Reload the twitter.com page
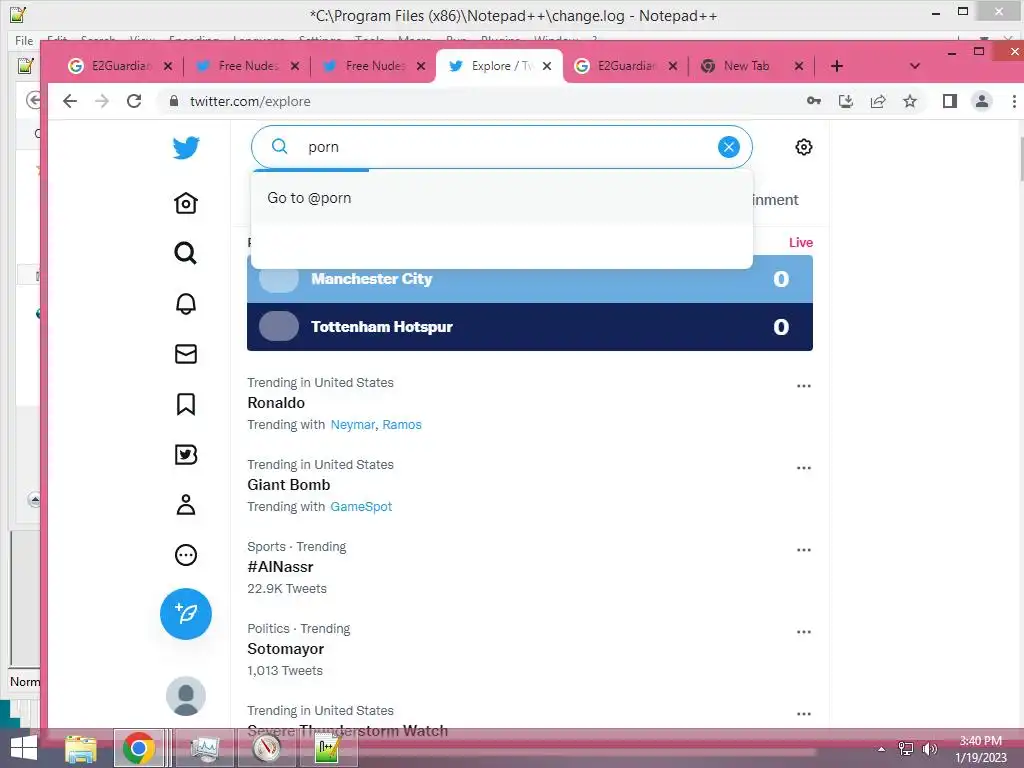This screenshot has width=1024, height=768. coord(134,101)
